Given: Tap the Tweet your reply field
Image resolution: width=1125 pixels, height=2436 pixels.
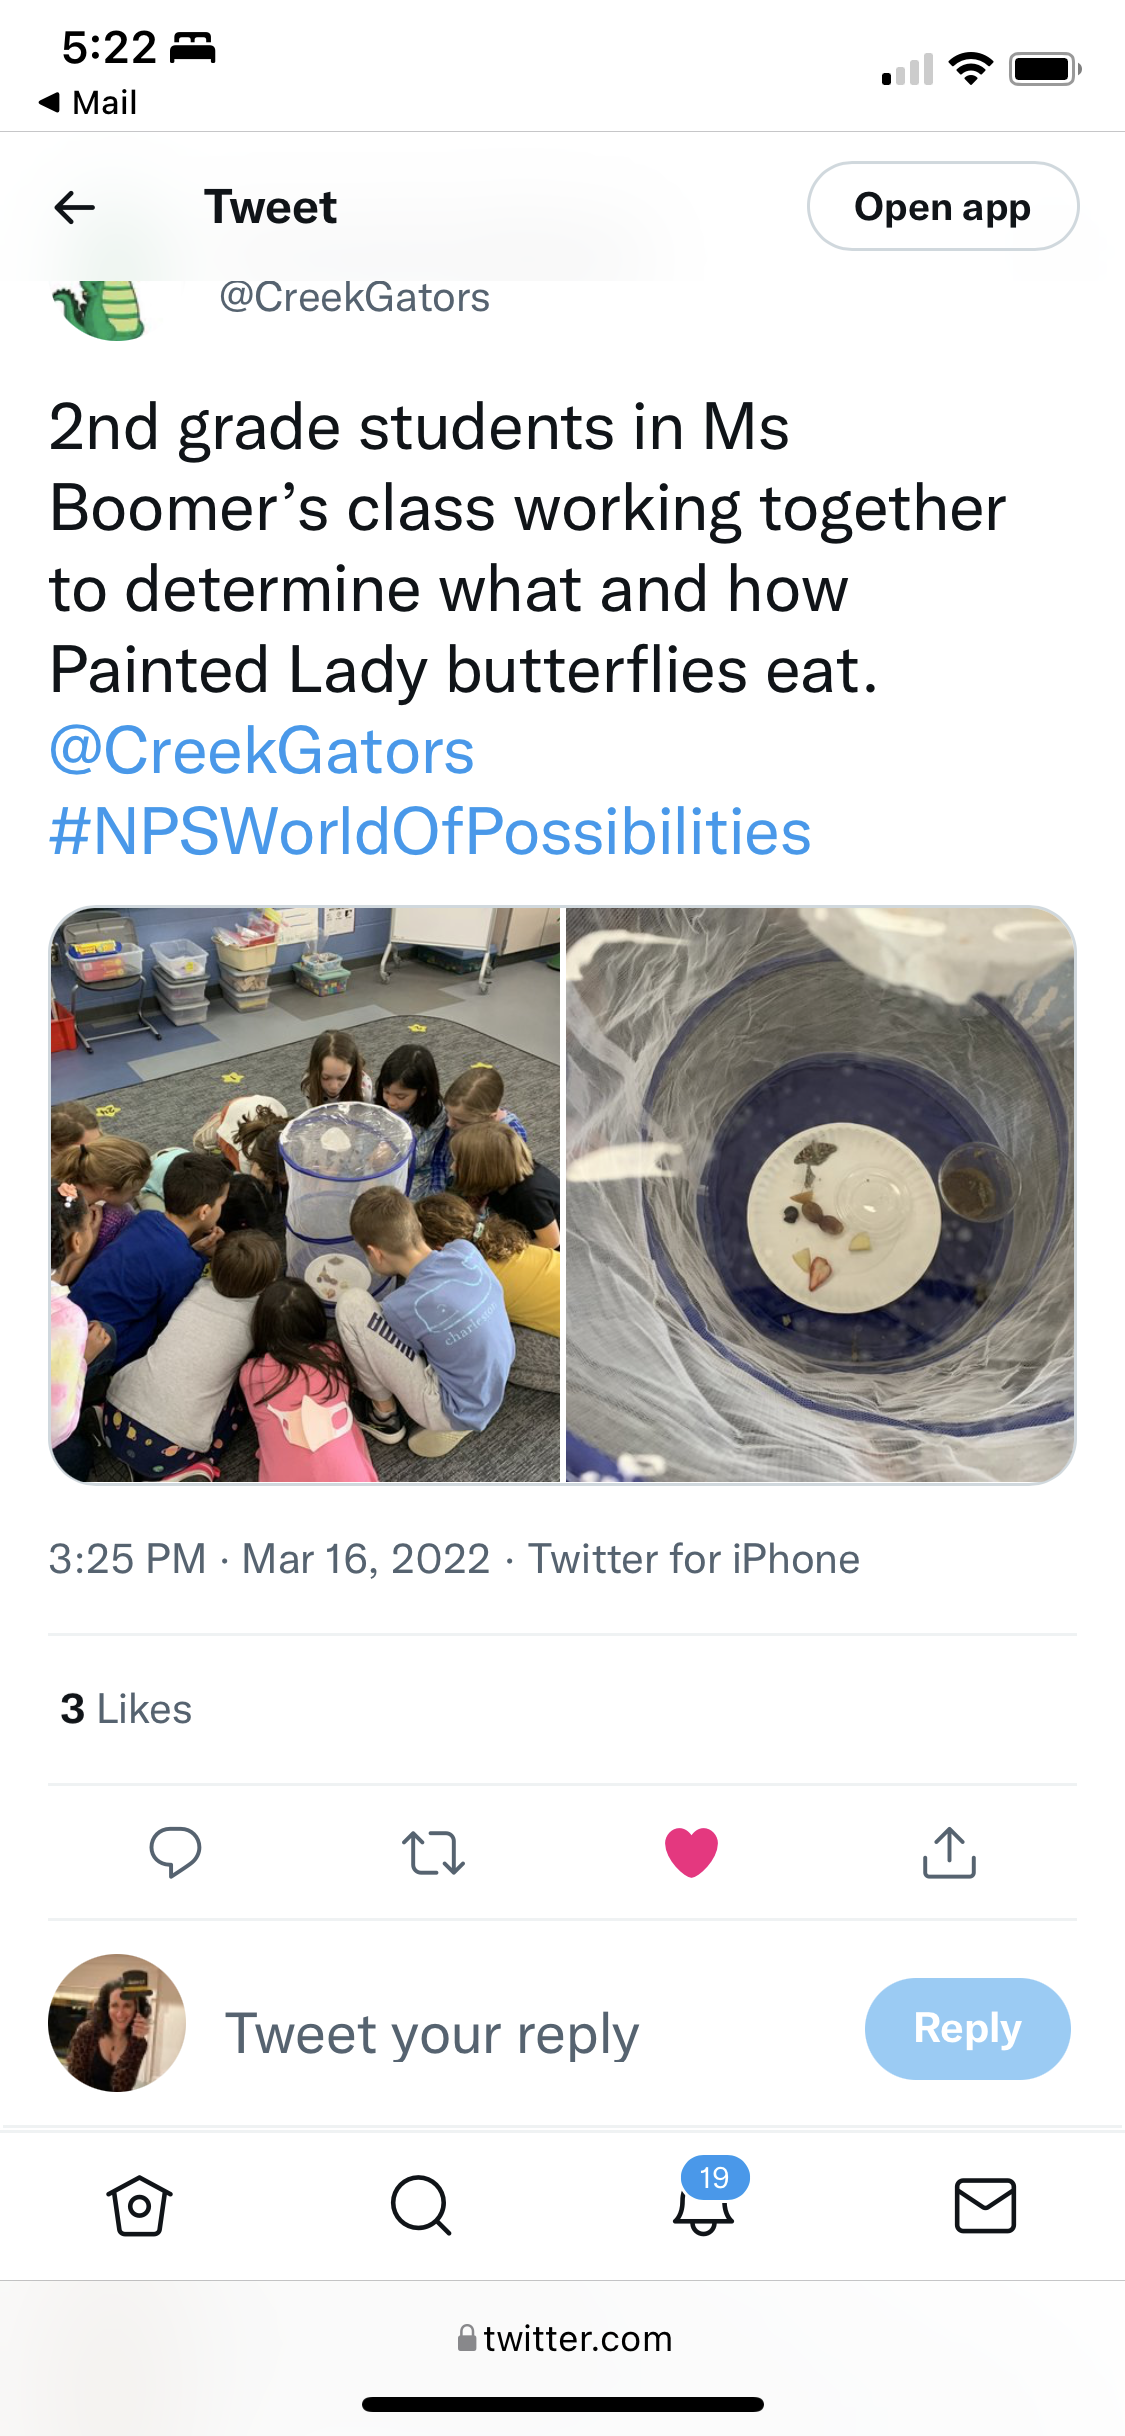Looking at the screenshot, I should 430,2034.
